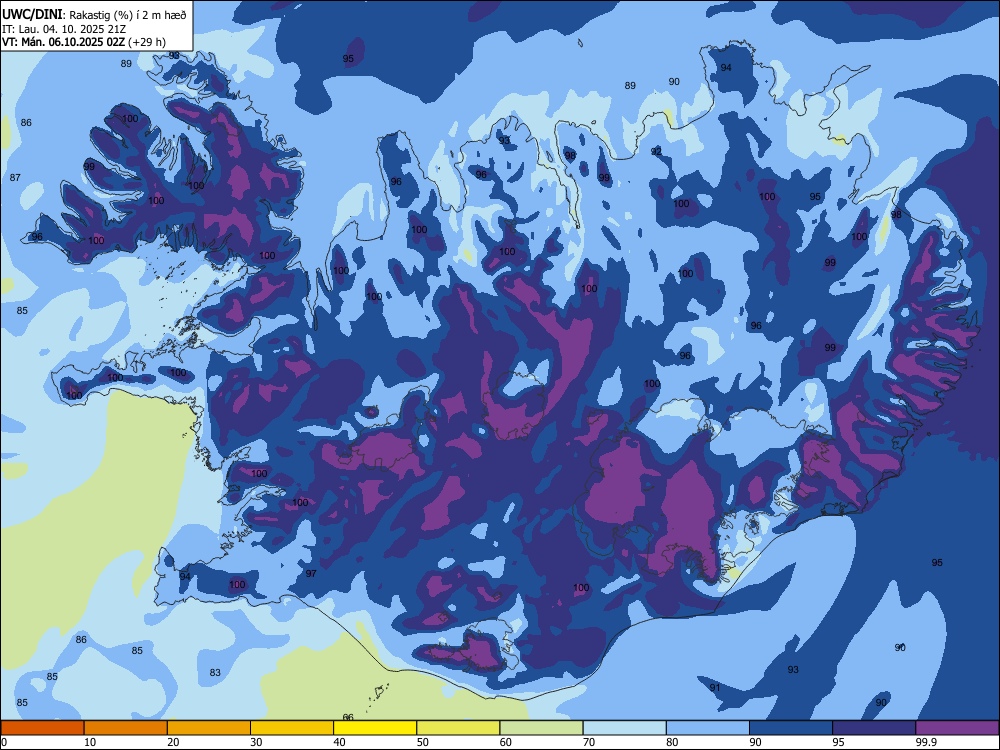Screen dimensions: 1000x750
Task: Click the 93 value on the northern peninsula
Action: pos(504,140)
